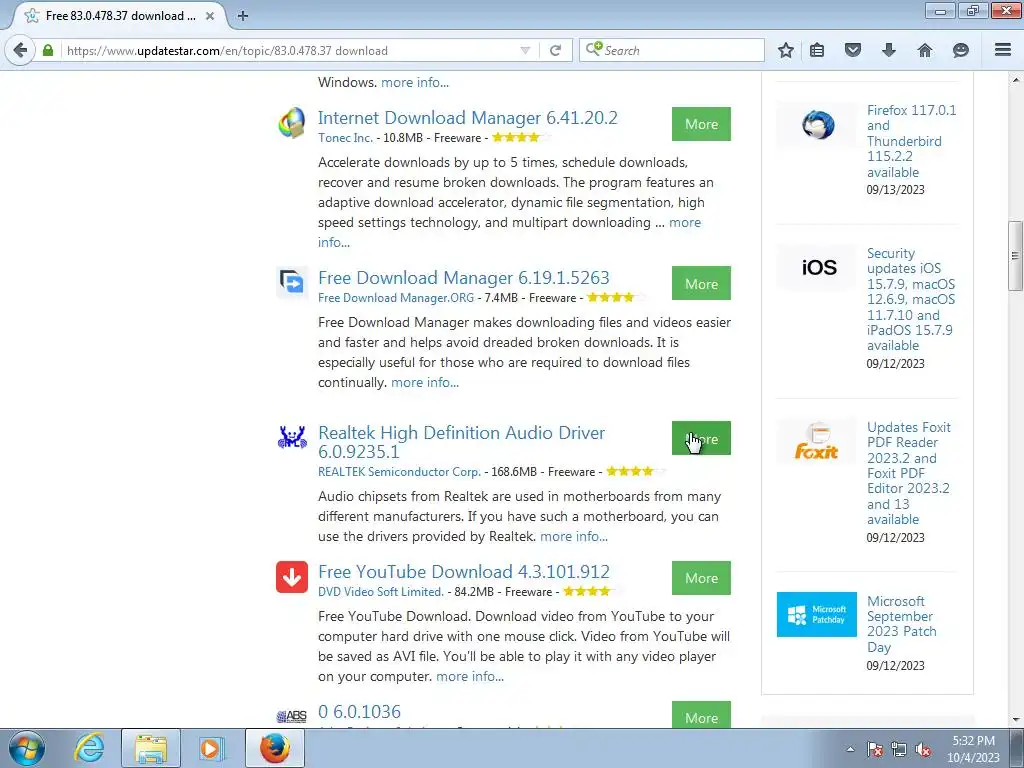Click Firefox icon in the taskbar
This screenshot has width=1024, height=768.
coord(274,748)
